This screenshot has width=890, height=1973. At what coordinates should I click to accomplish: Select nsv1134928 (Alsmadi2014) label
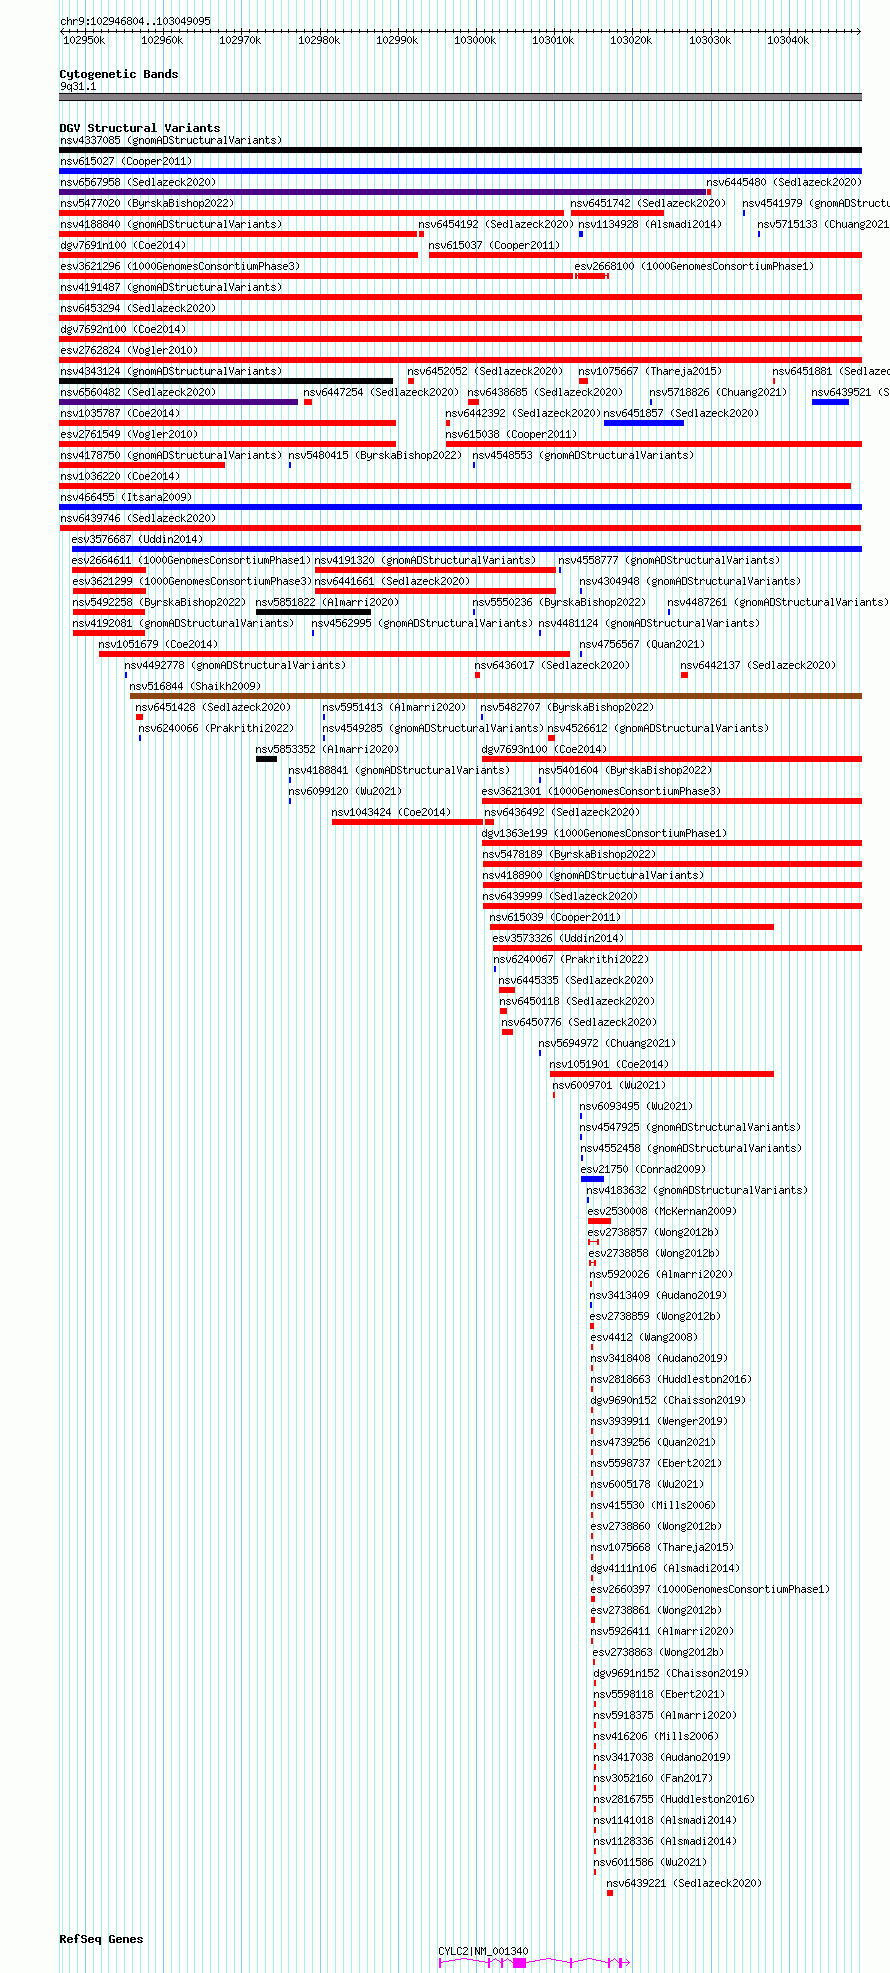pyautogui.click(x=650, y=224)
